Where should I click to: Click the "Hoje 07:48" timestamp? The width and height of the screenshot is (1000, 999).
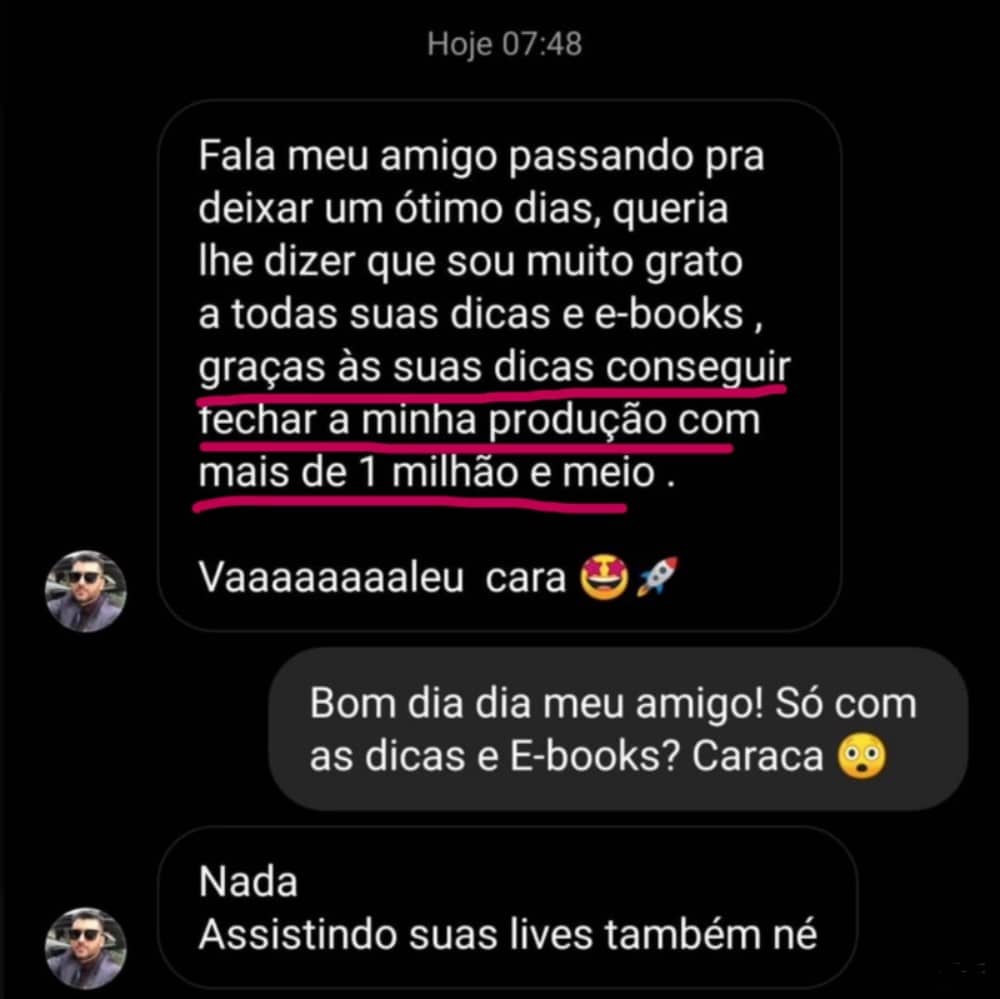pyautogui.click(x=504, y=44)
